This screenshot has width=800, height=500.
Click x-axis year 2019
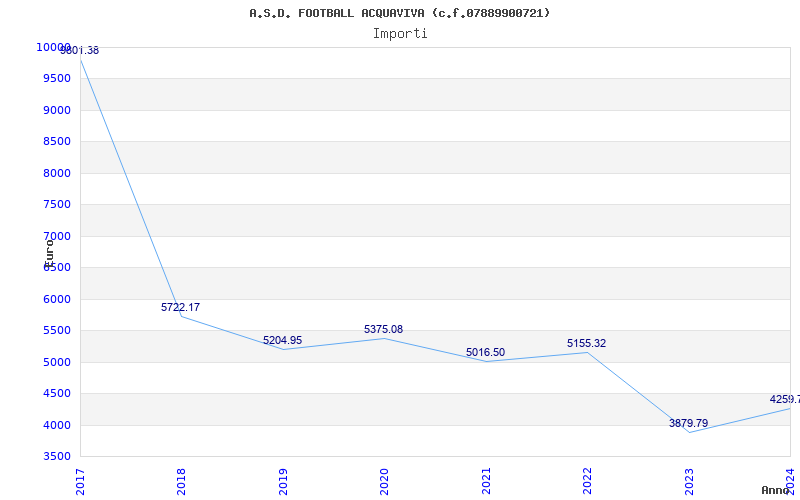point(283,481)
